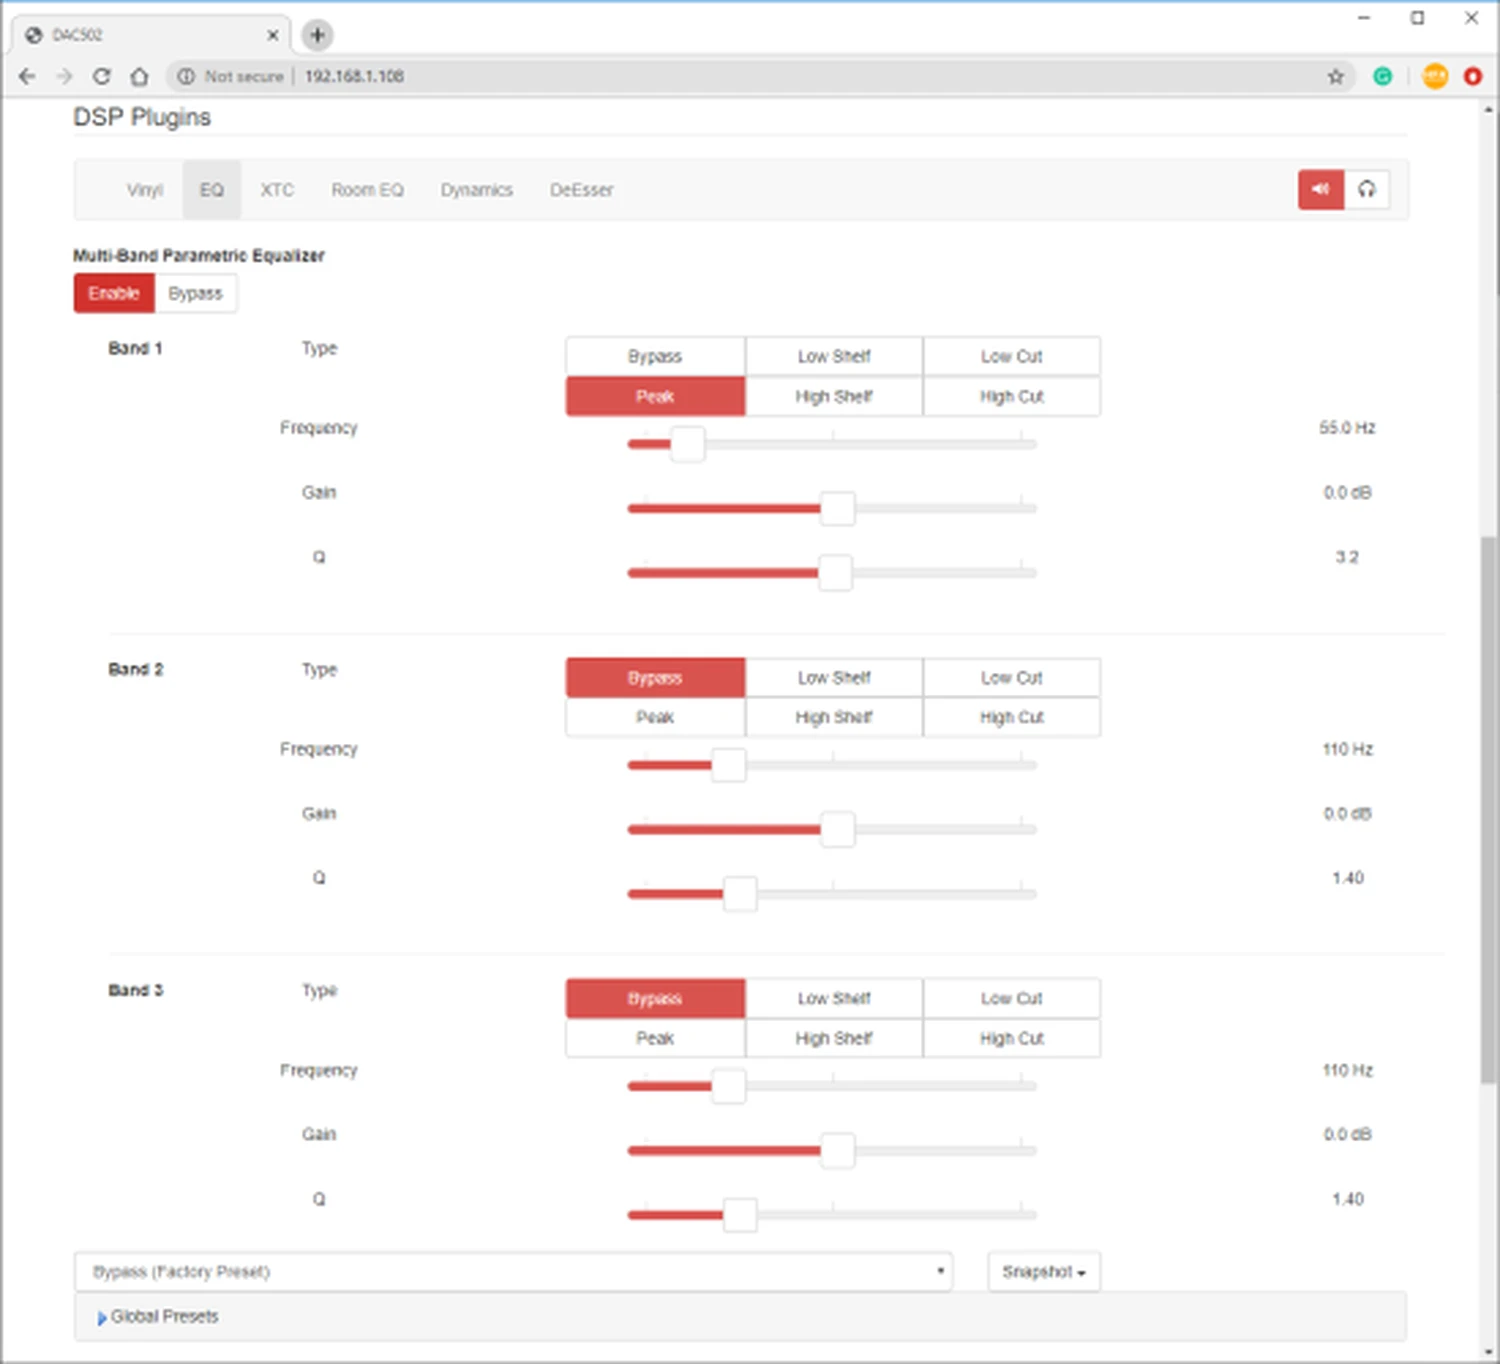Bookmark this page with the star icon
This screenshot has width=1500, height=1364.
(1335, 76)
